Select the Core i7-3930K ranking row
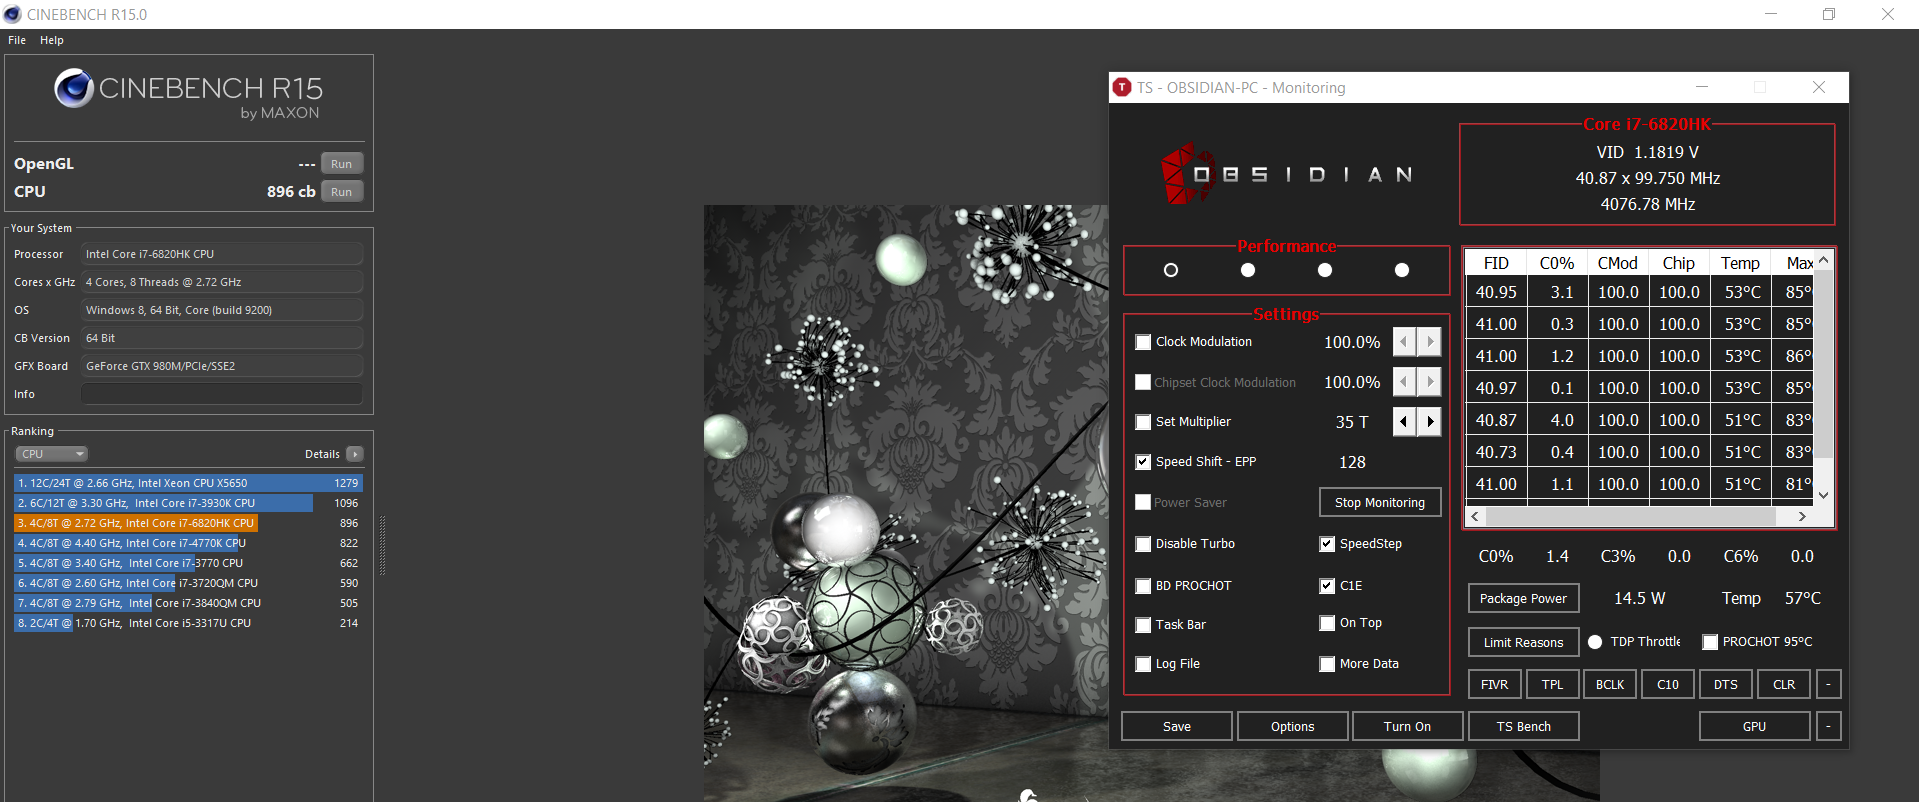Viewport: 1919px width, 802px height. [188, 503]
